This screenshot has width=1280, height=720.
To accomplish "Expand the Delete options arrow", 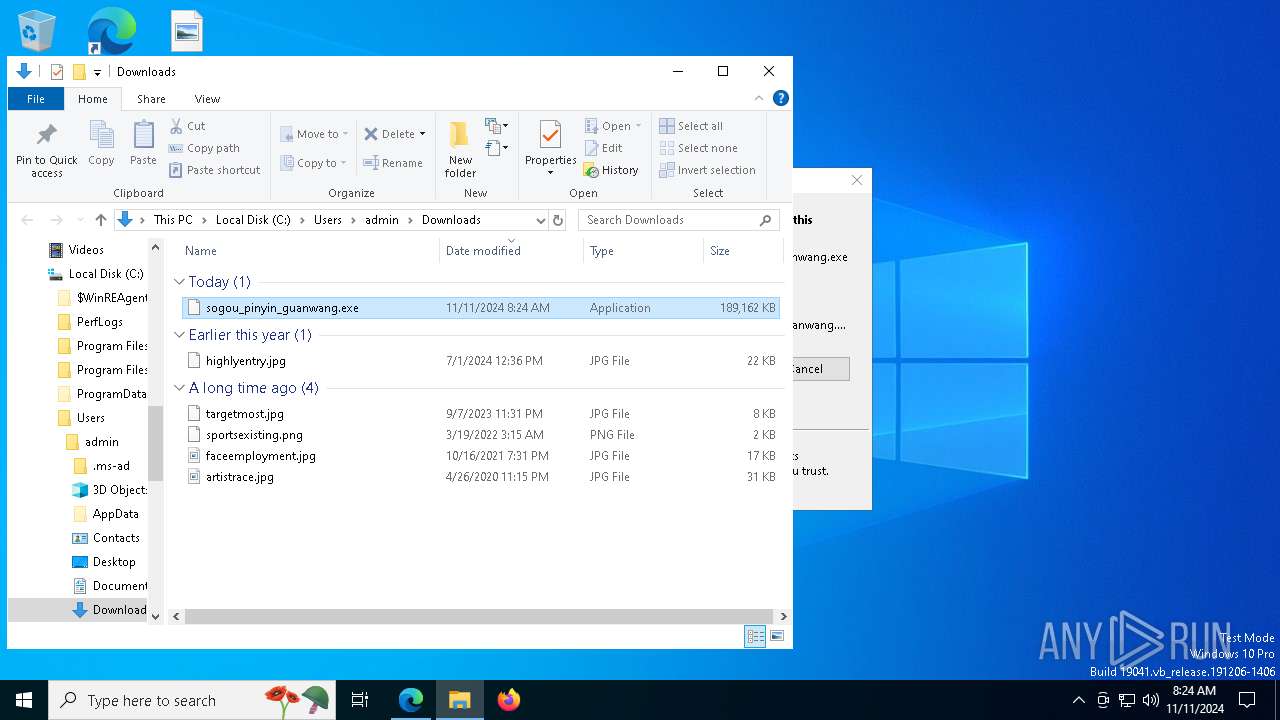I will pyautogui.click(x=422, y=134).
